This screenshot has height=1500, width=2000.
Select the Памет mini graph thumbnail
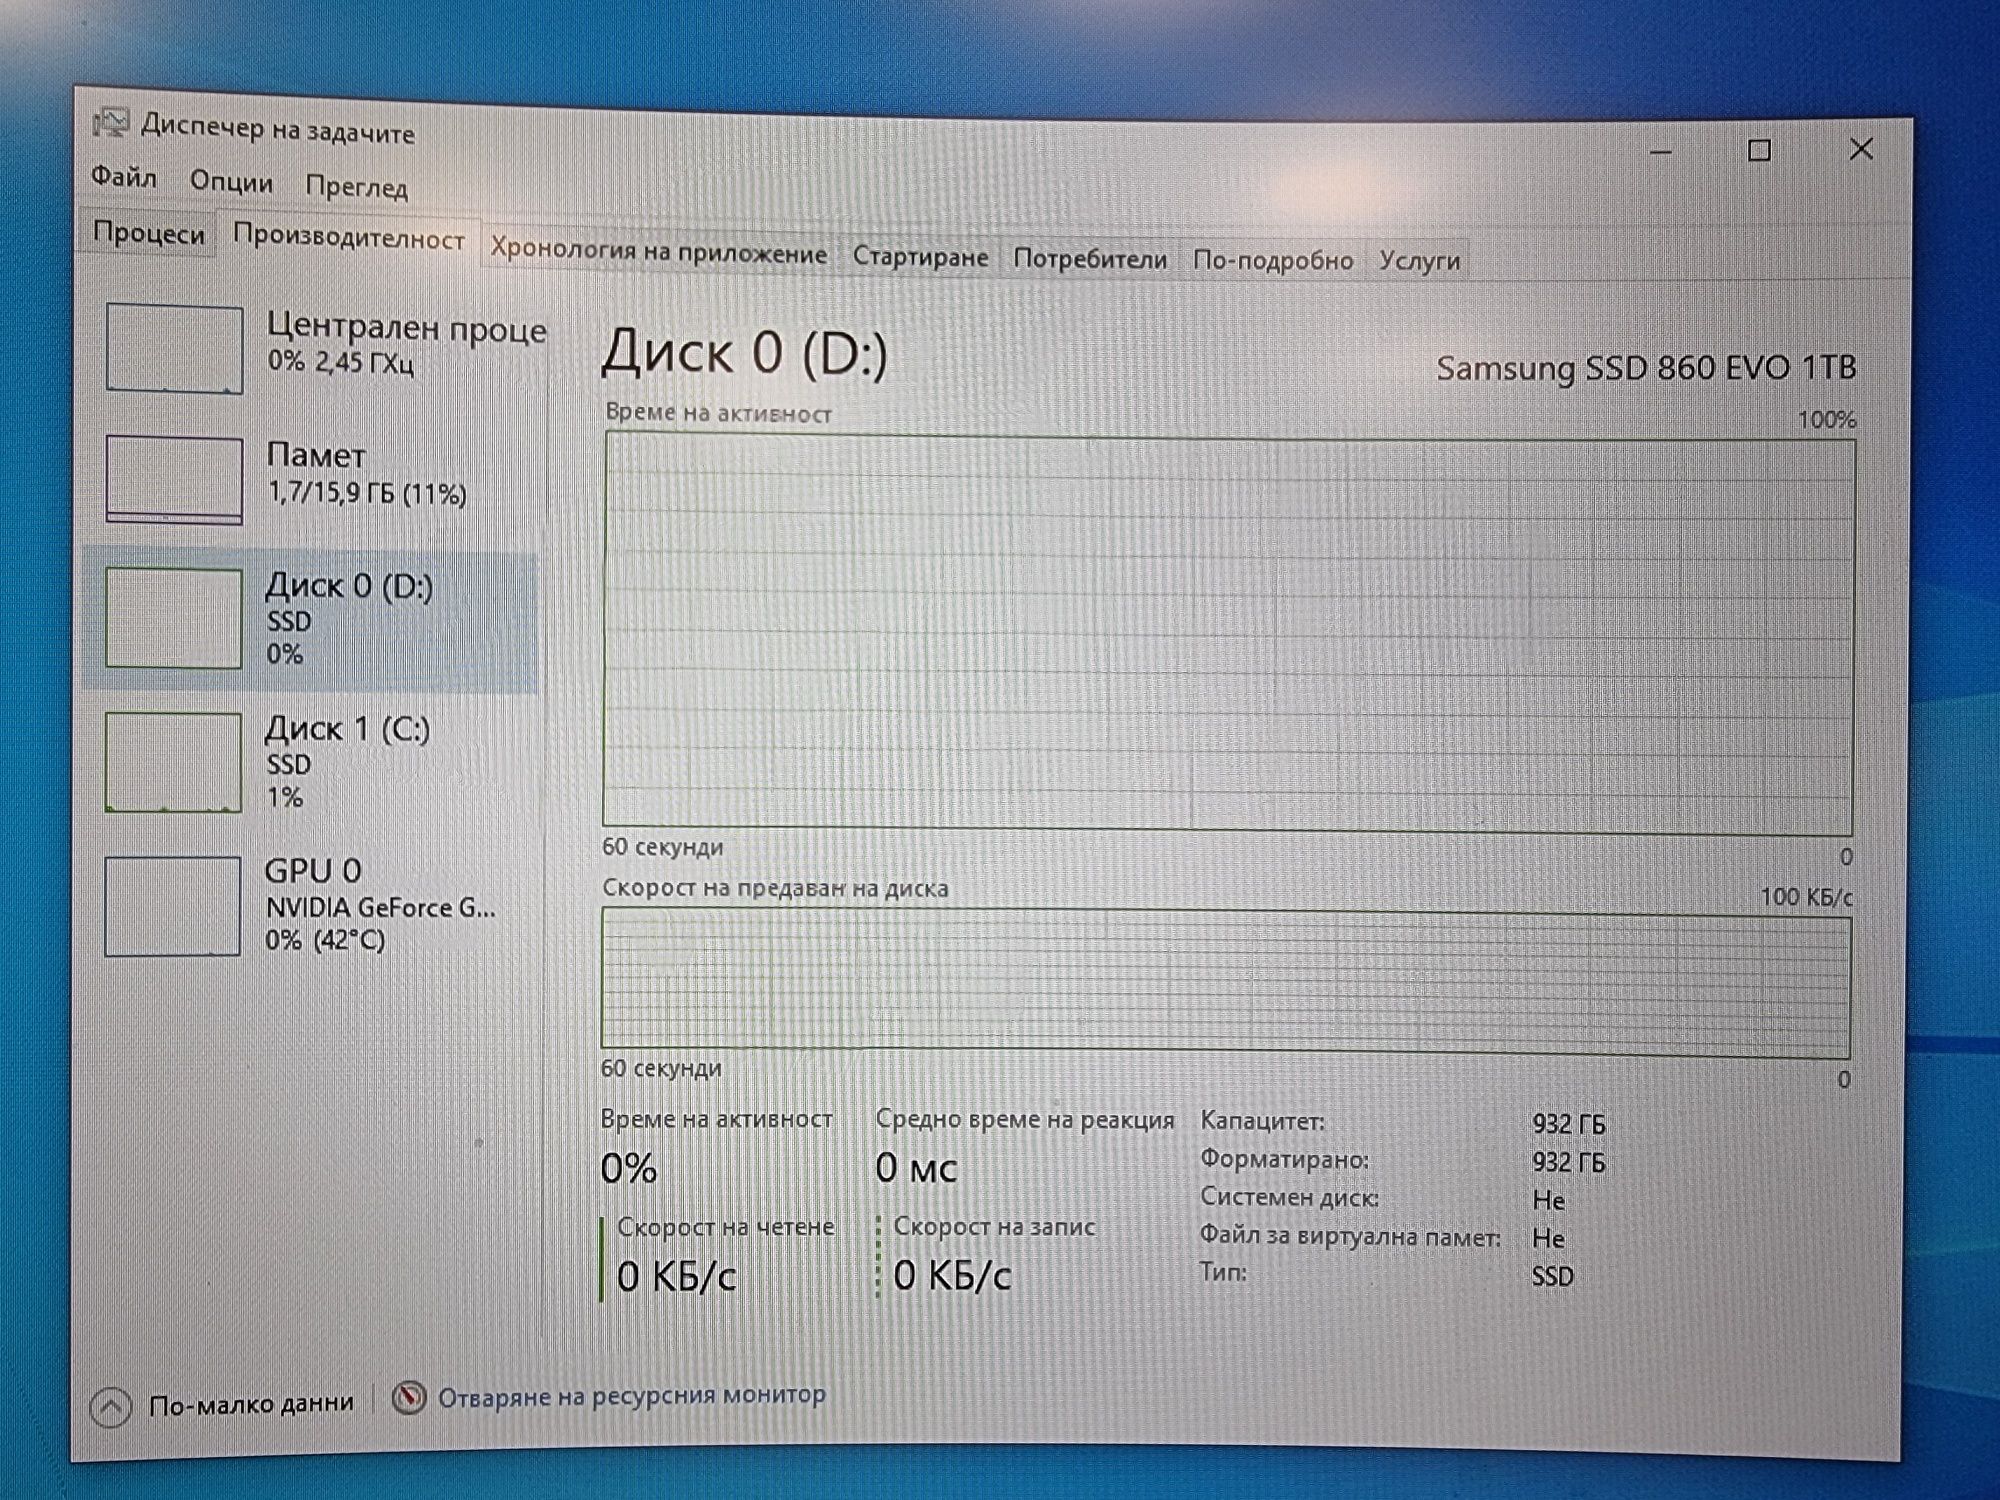174,479
